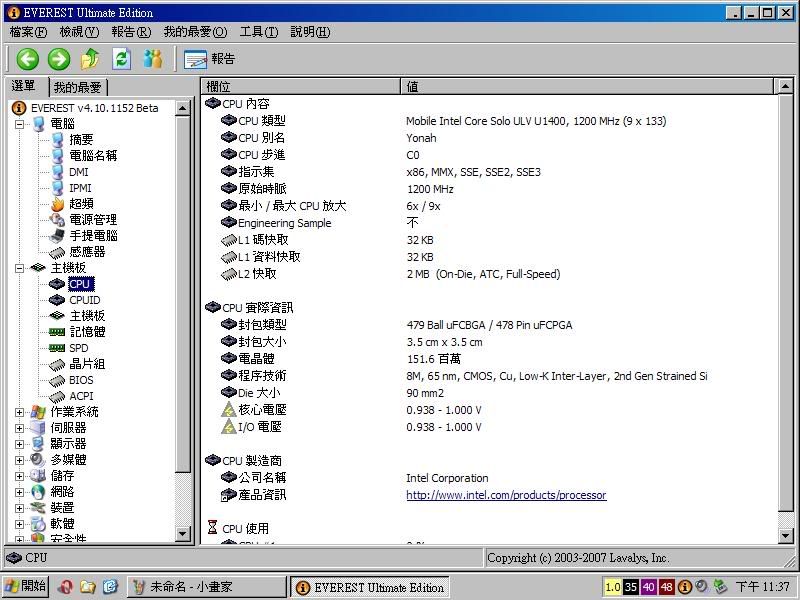Image resolution: width=800 pixels, height=600 pixels.
Task: Click the 多媒體 speaker icon
Action: 38,460
